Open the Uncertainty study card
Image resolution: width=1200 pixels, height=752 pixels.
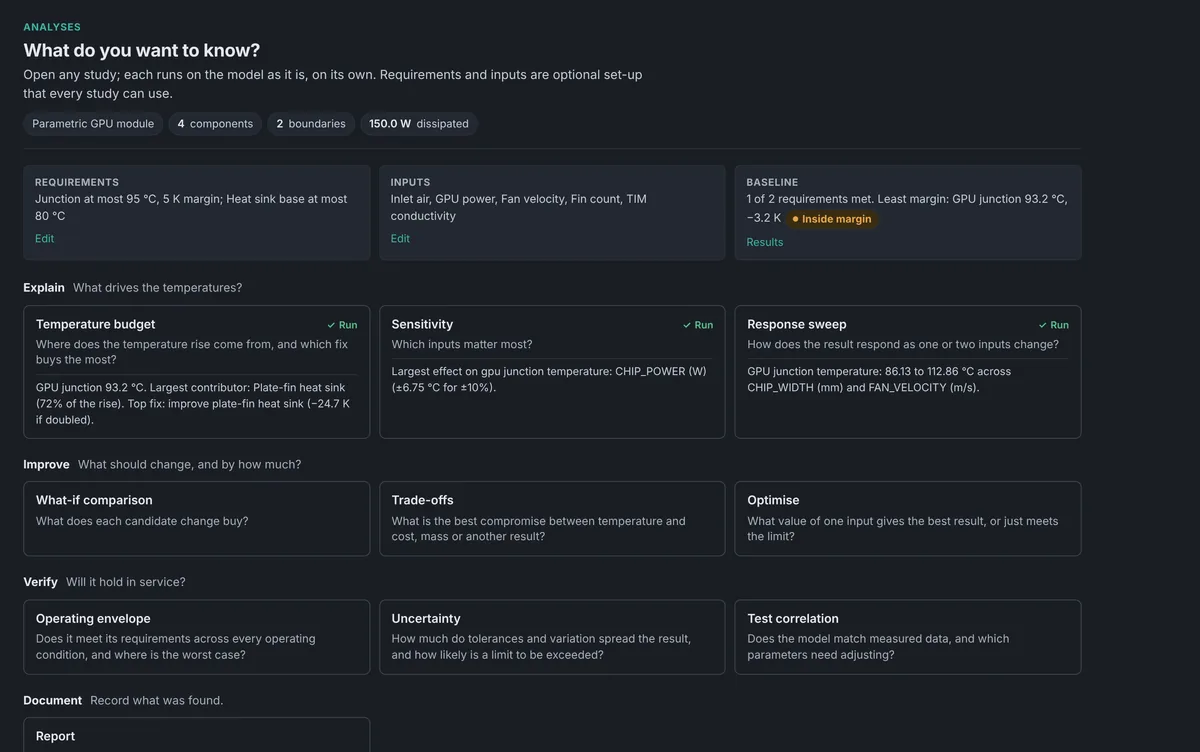click(x=552, y=637)
